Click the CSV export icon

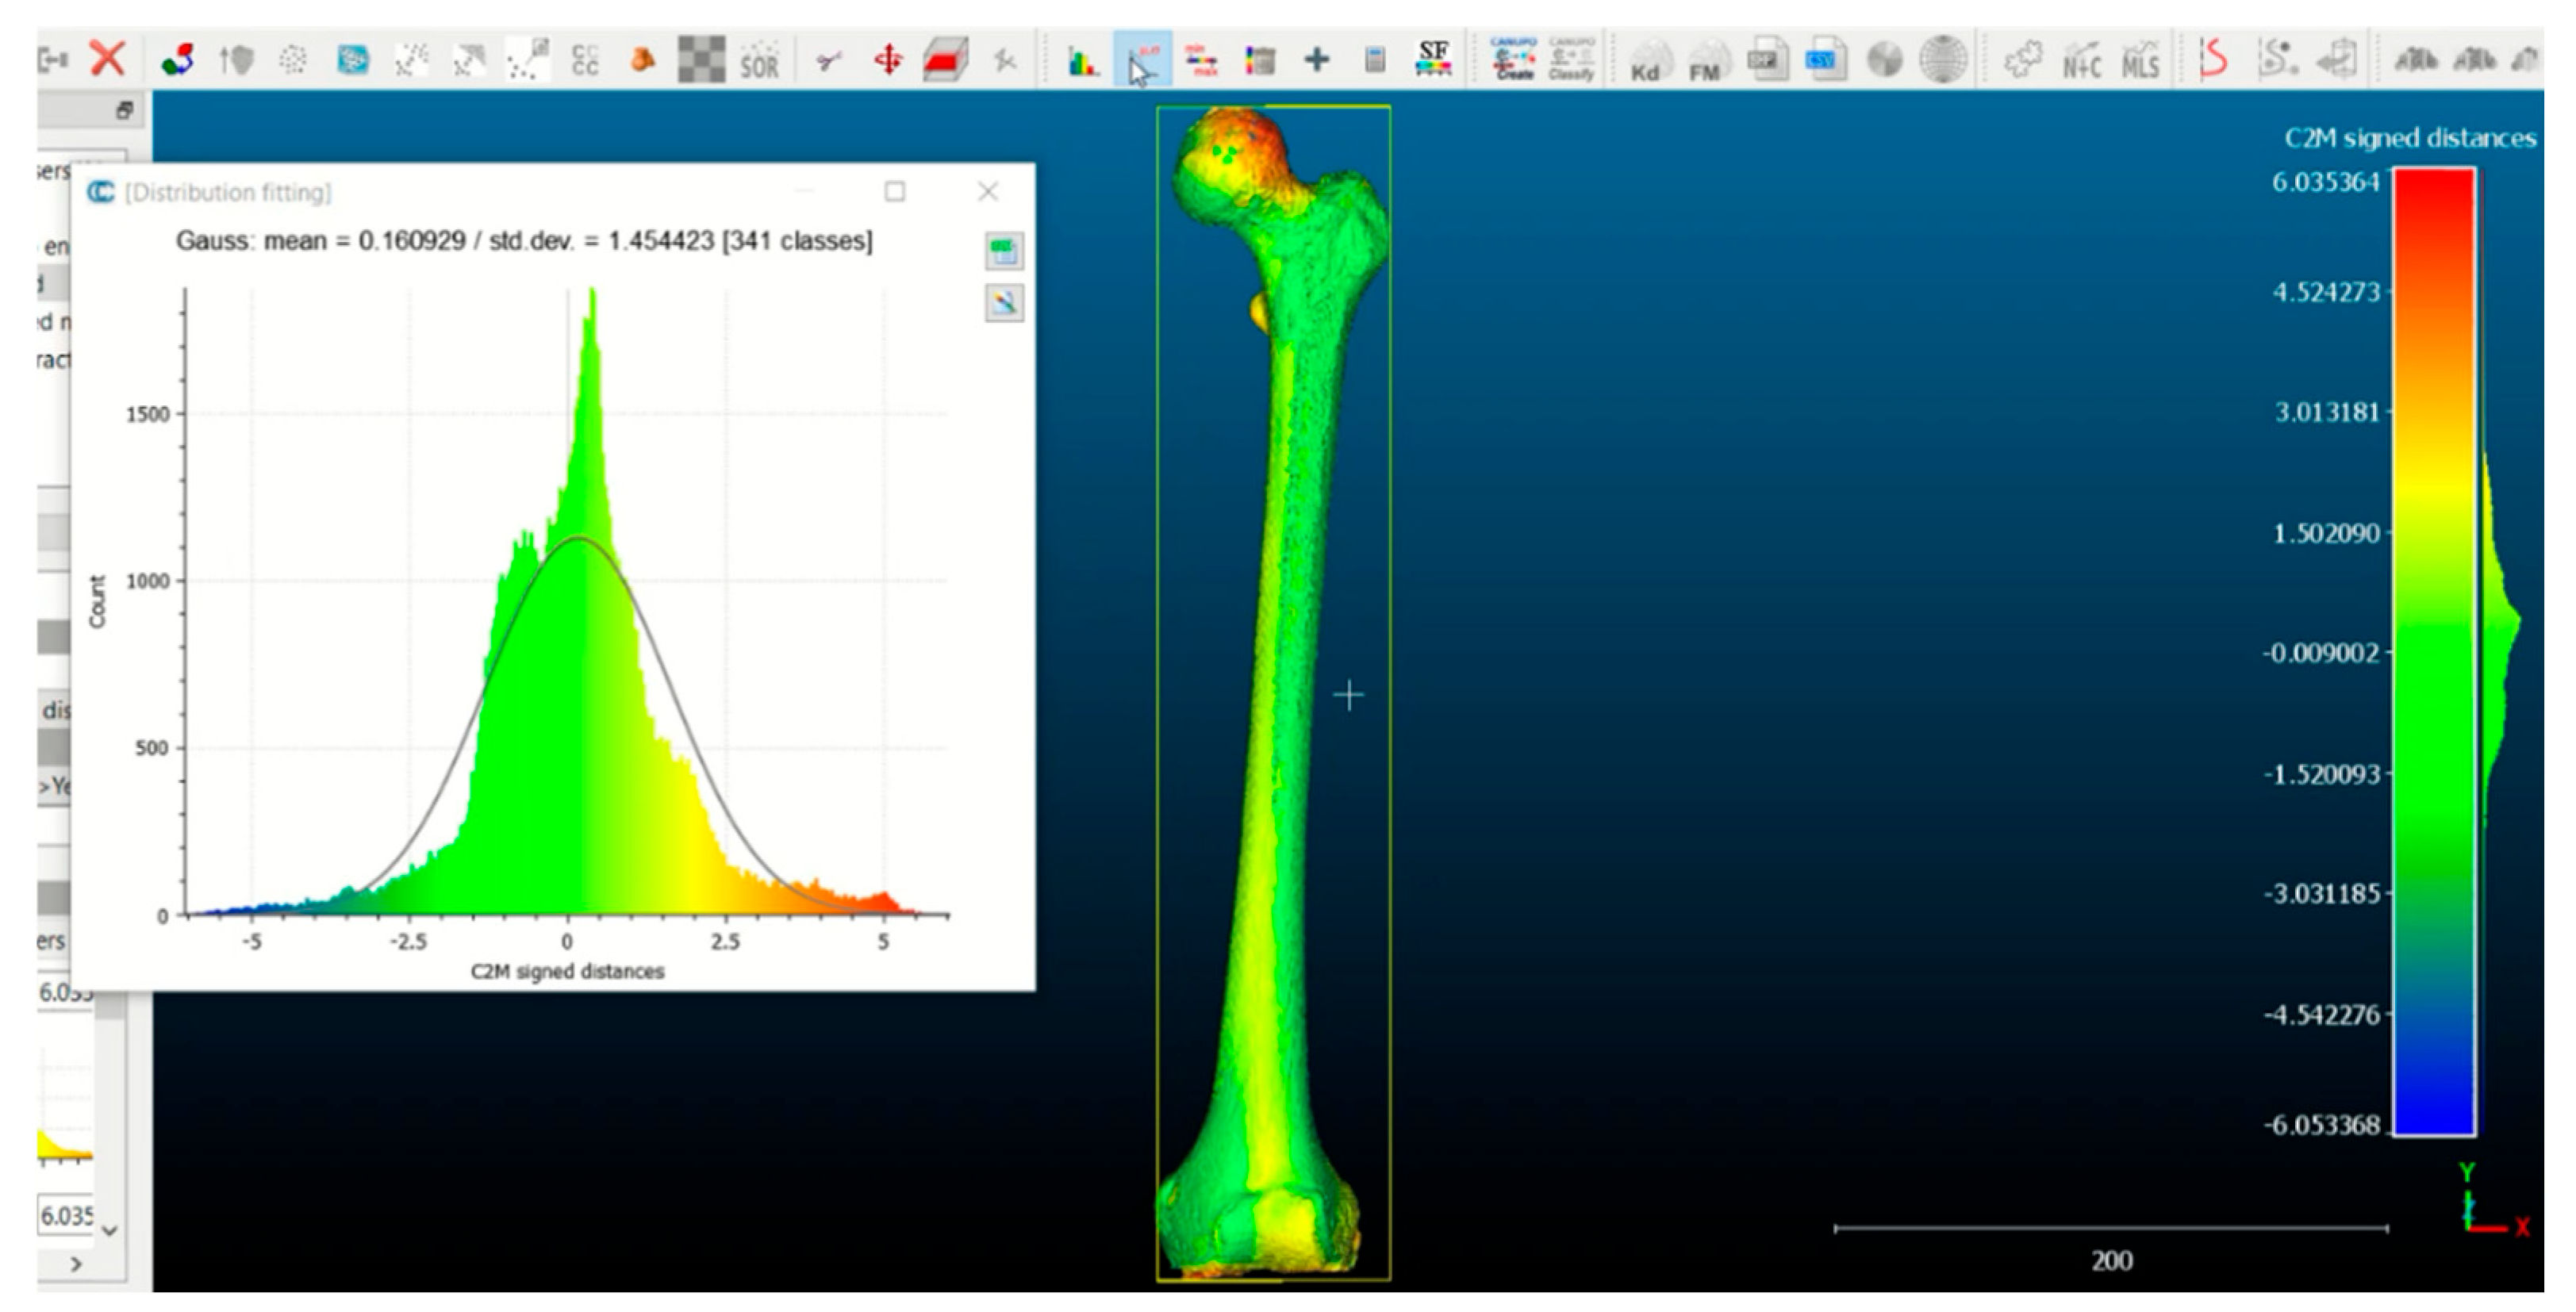click(x=1825, y=61)
